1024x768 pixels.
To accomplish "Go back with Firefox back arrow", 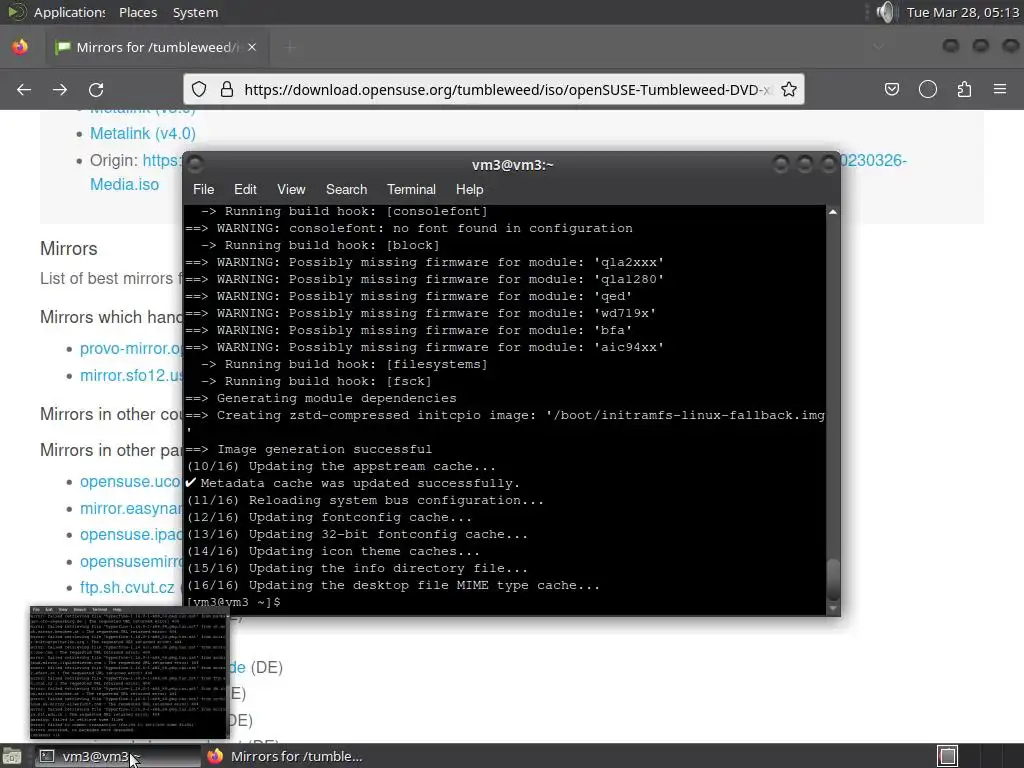I will (24, 89).
